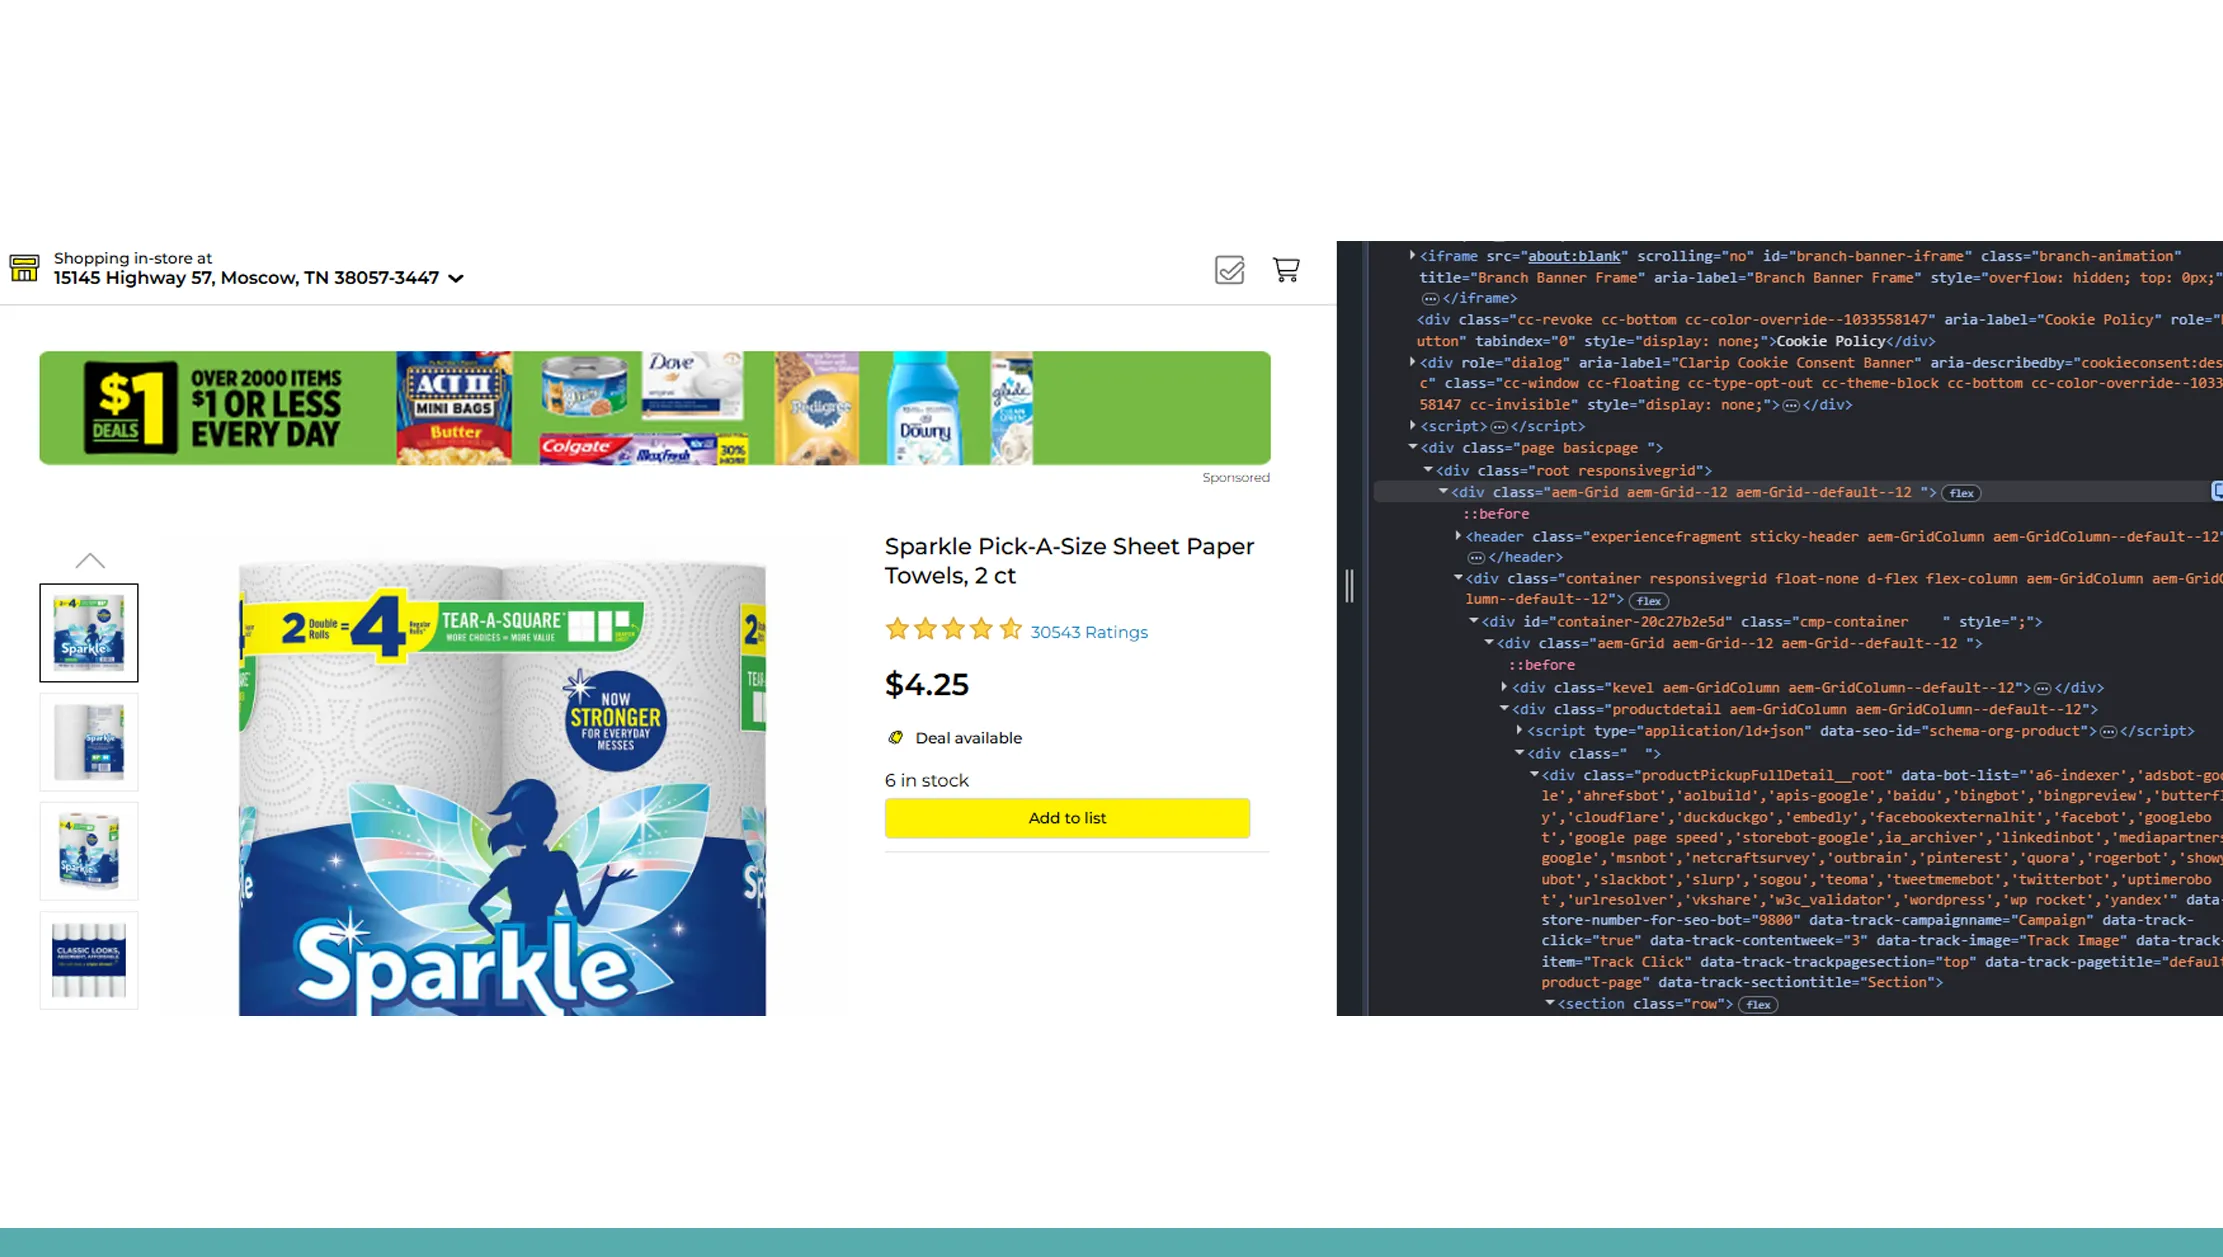
Task: Open the 30543 Ratings link
Action: 1088,632
